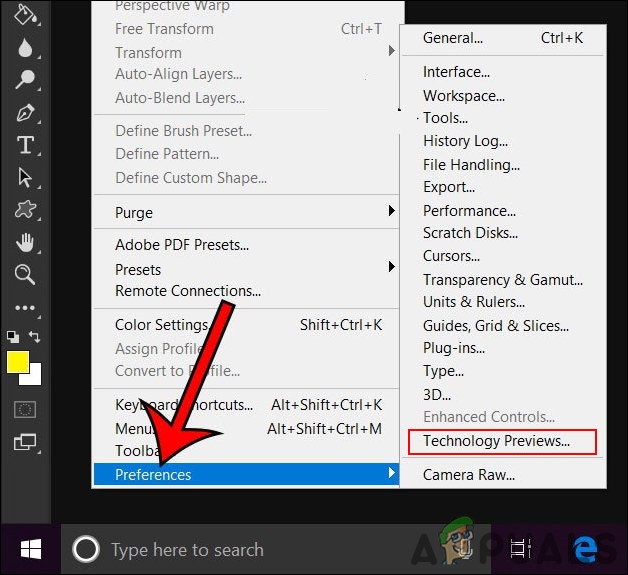Select the Zoom tool in toolbar
The width and height of the screenshot is (628, 575).
[x=25, y=275]
